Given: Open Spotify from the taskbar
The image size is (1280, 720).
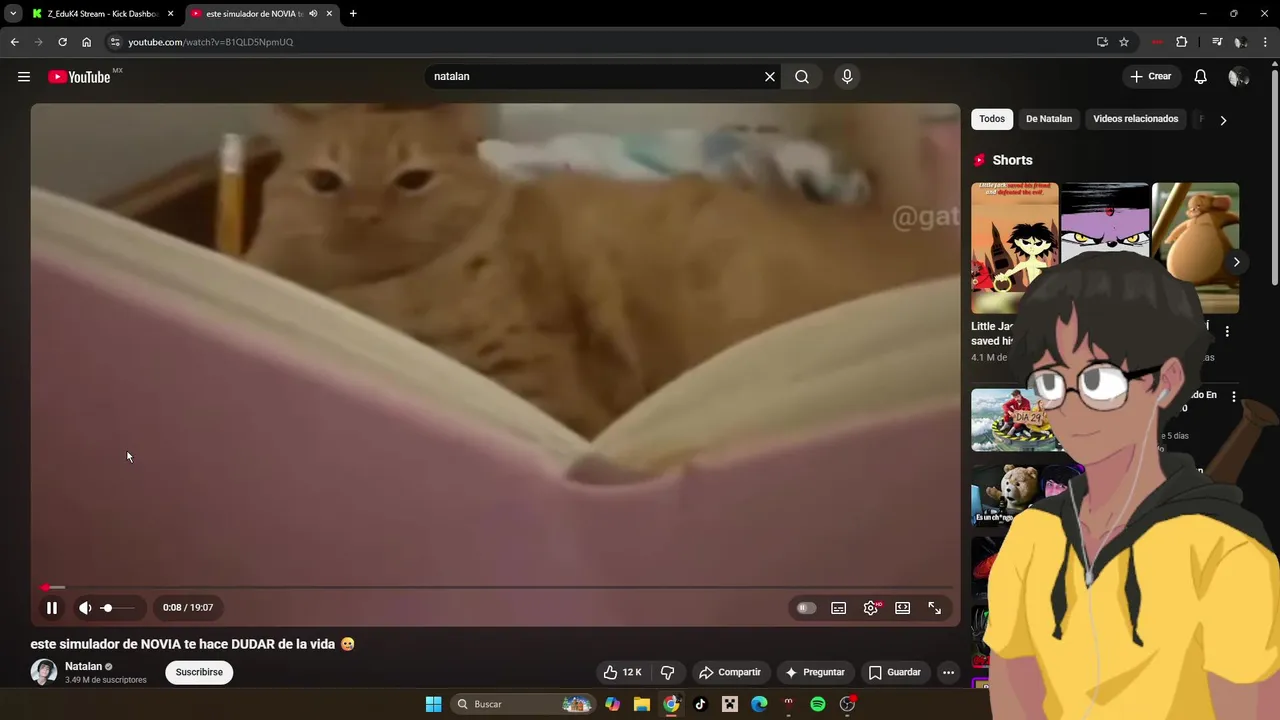Looking at the screenshot, I should [x=818, y=704].
